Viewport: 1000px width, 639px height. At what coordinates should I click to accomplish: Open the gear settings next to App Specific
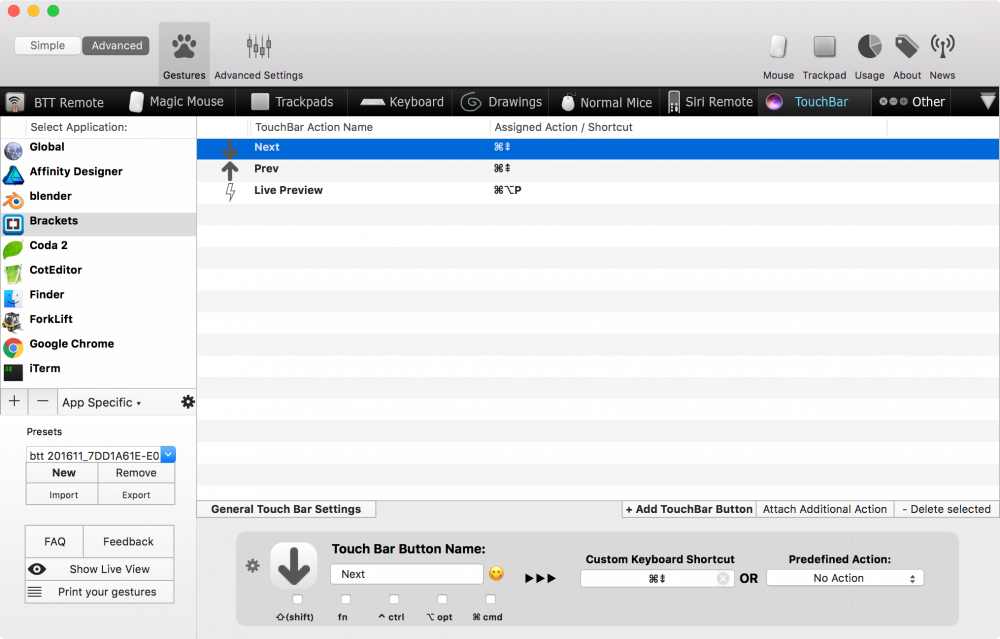pyautogui.click(x=186, y=401)
